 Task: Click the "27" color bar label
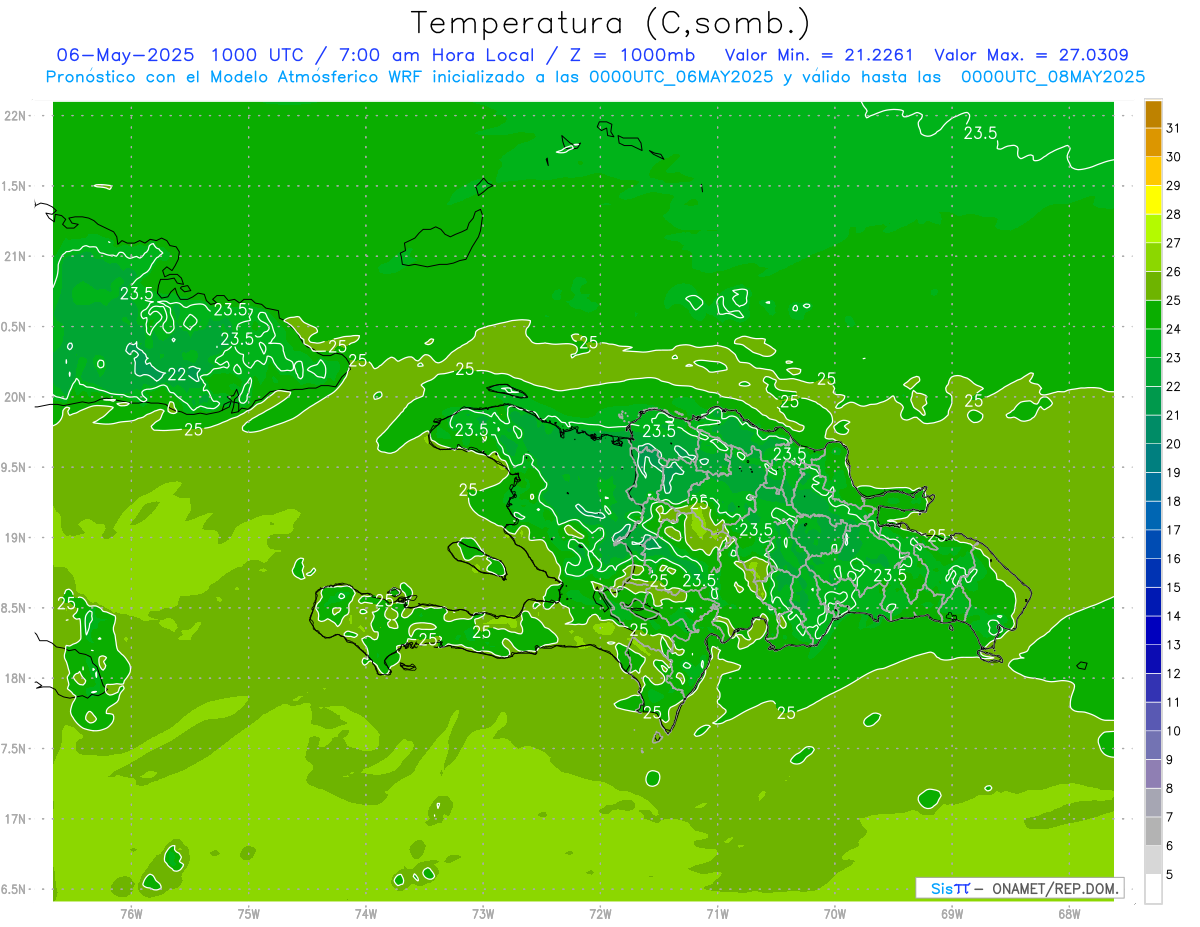tap(1174, 243)
